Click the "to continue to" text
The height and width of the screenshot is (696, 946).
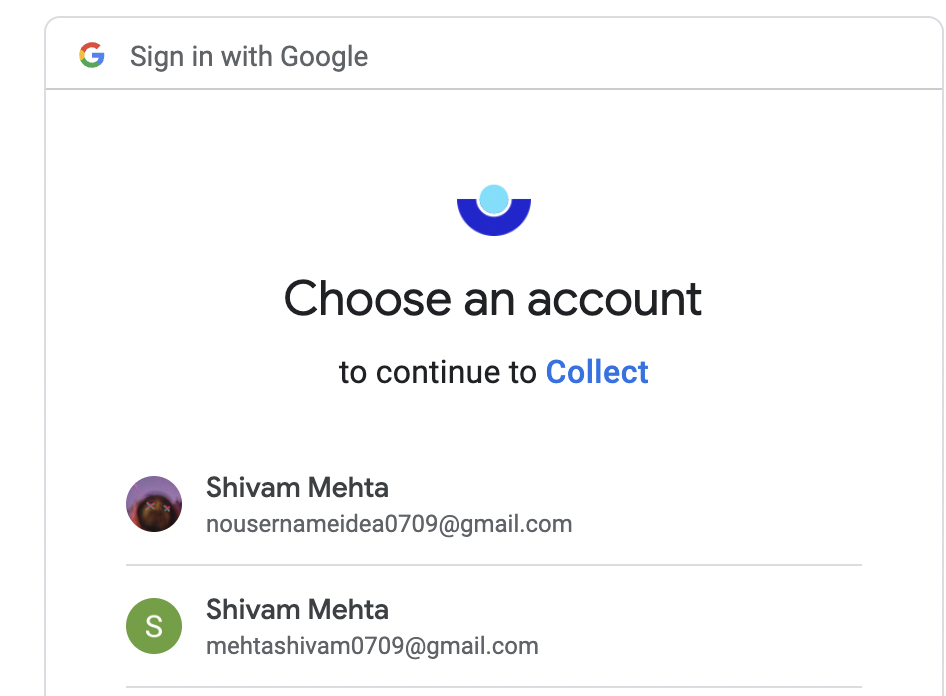point(438,372)
